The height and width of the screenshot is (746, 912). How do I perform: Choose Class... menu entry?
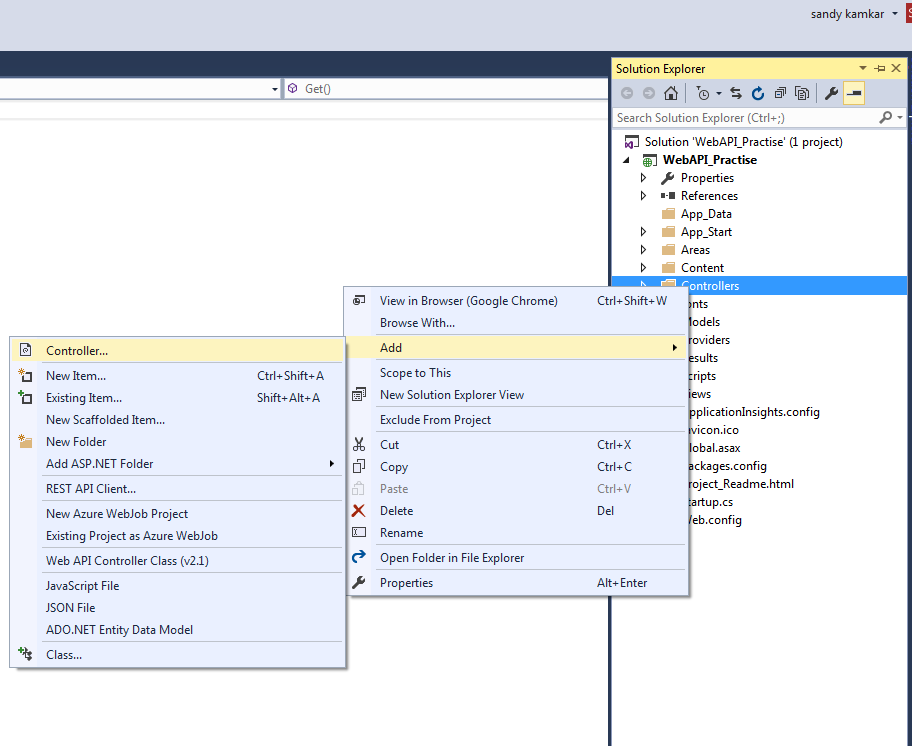pyautogui.click(x=177, y=655)
